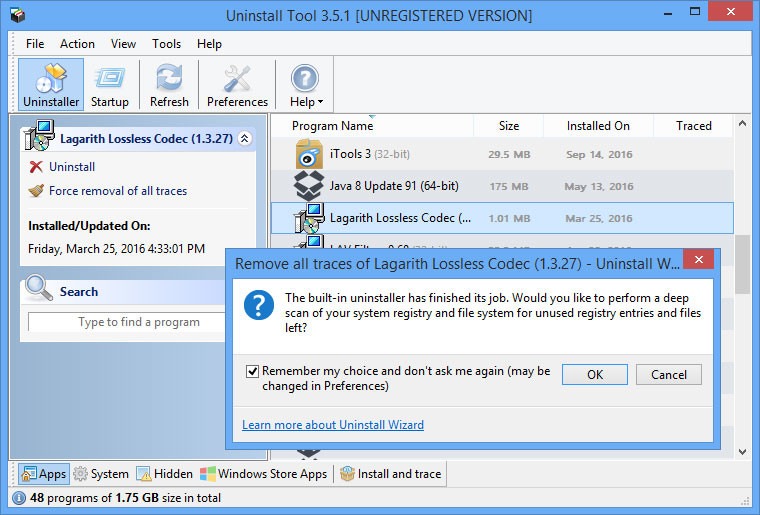Viewport: 760px width, 515px height.
Task: Choose Force removal of all traces
Action: tap(118, 191)
